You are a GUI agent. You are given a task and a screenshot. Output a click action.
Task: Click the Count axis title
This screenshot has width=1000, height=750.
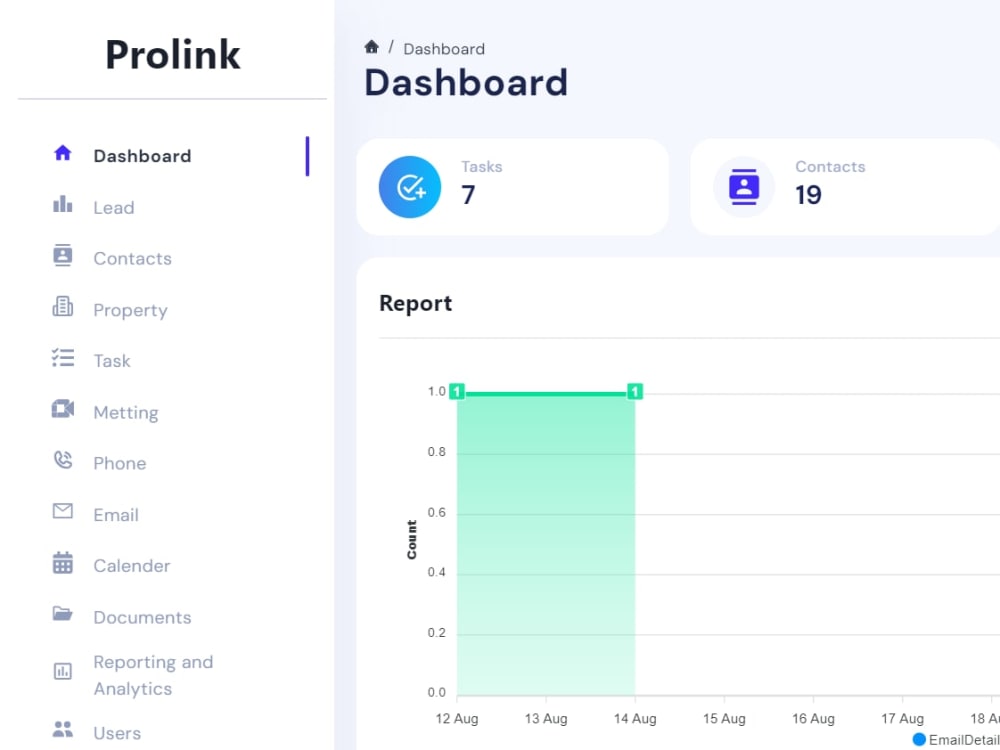pos(411,540)
